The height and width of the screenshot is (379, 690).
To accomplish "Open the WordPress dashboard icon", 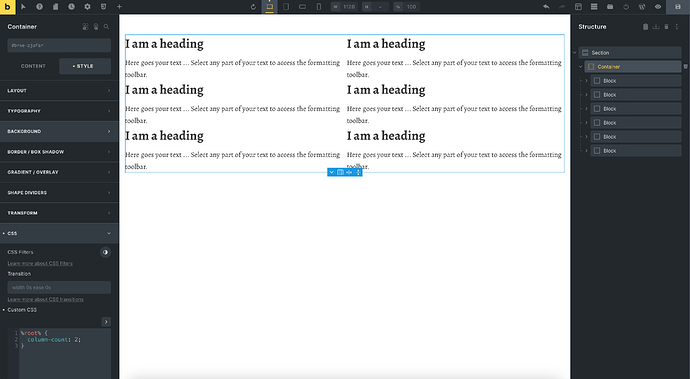I will point(642,7).
